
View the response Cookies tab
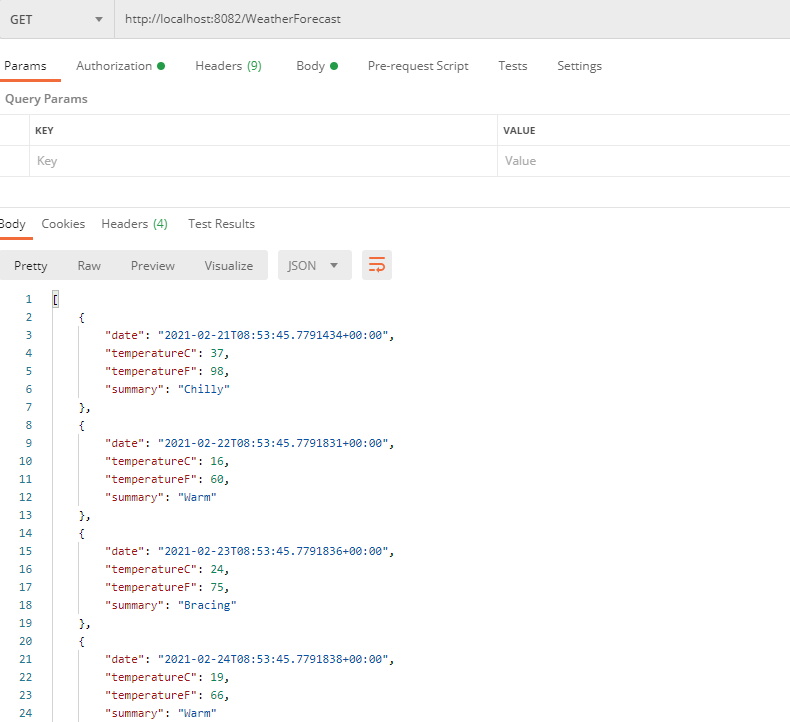pos(63,224)
